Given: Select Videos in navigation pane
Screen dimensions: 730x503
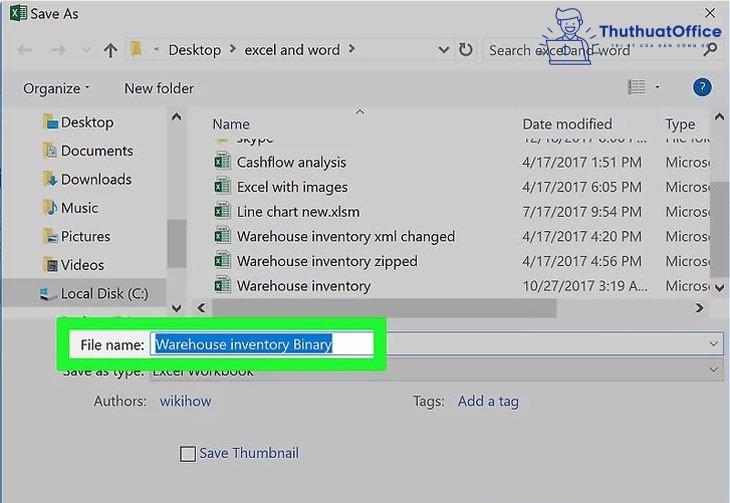Looking at the screenshot, I should point(74,265).
